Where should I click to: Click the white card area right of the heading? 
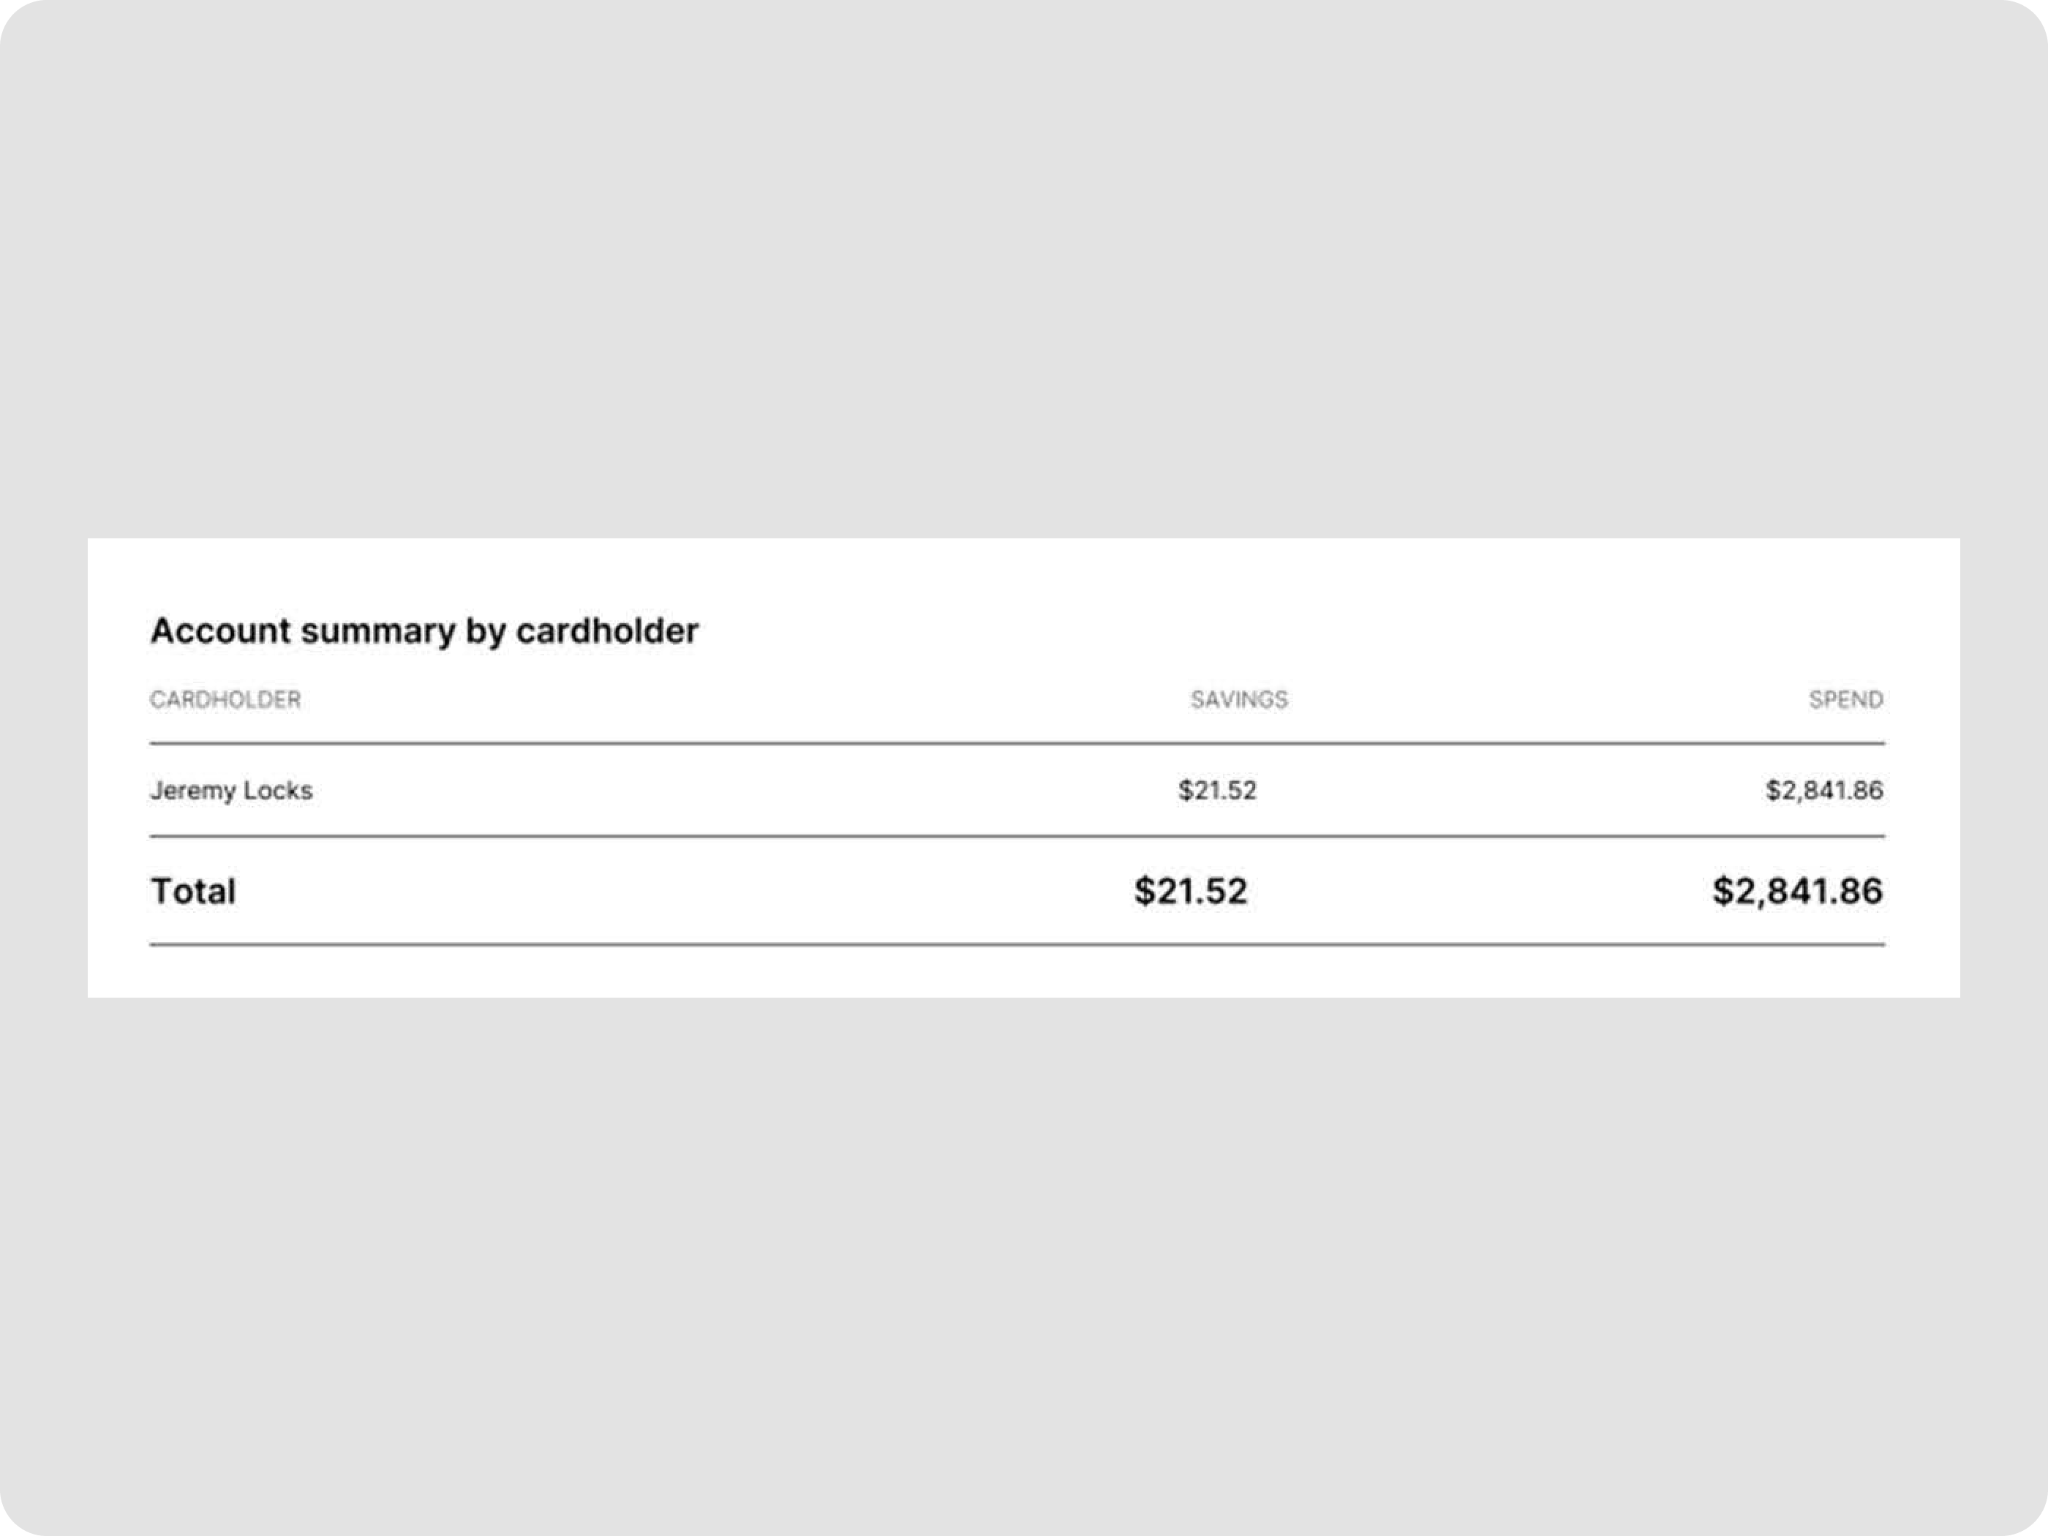[1300, 631]
